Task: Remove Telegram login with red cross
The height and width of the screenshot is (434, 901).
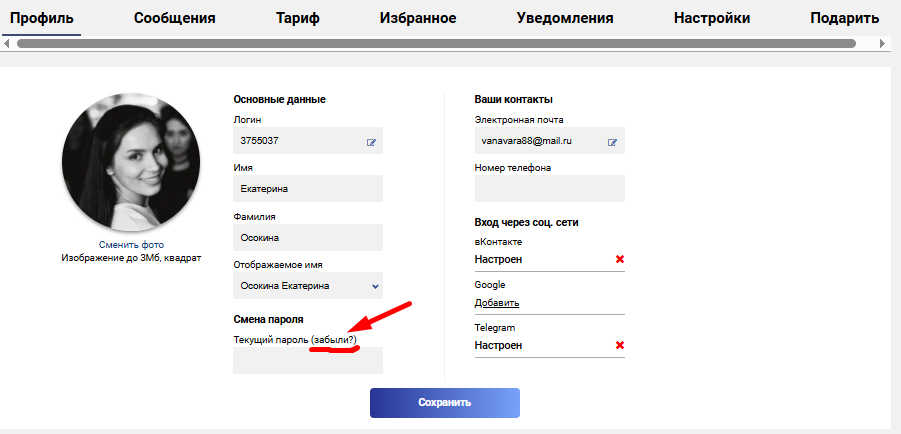Action: (619, 345)
